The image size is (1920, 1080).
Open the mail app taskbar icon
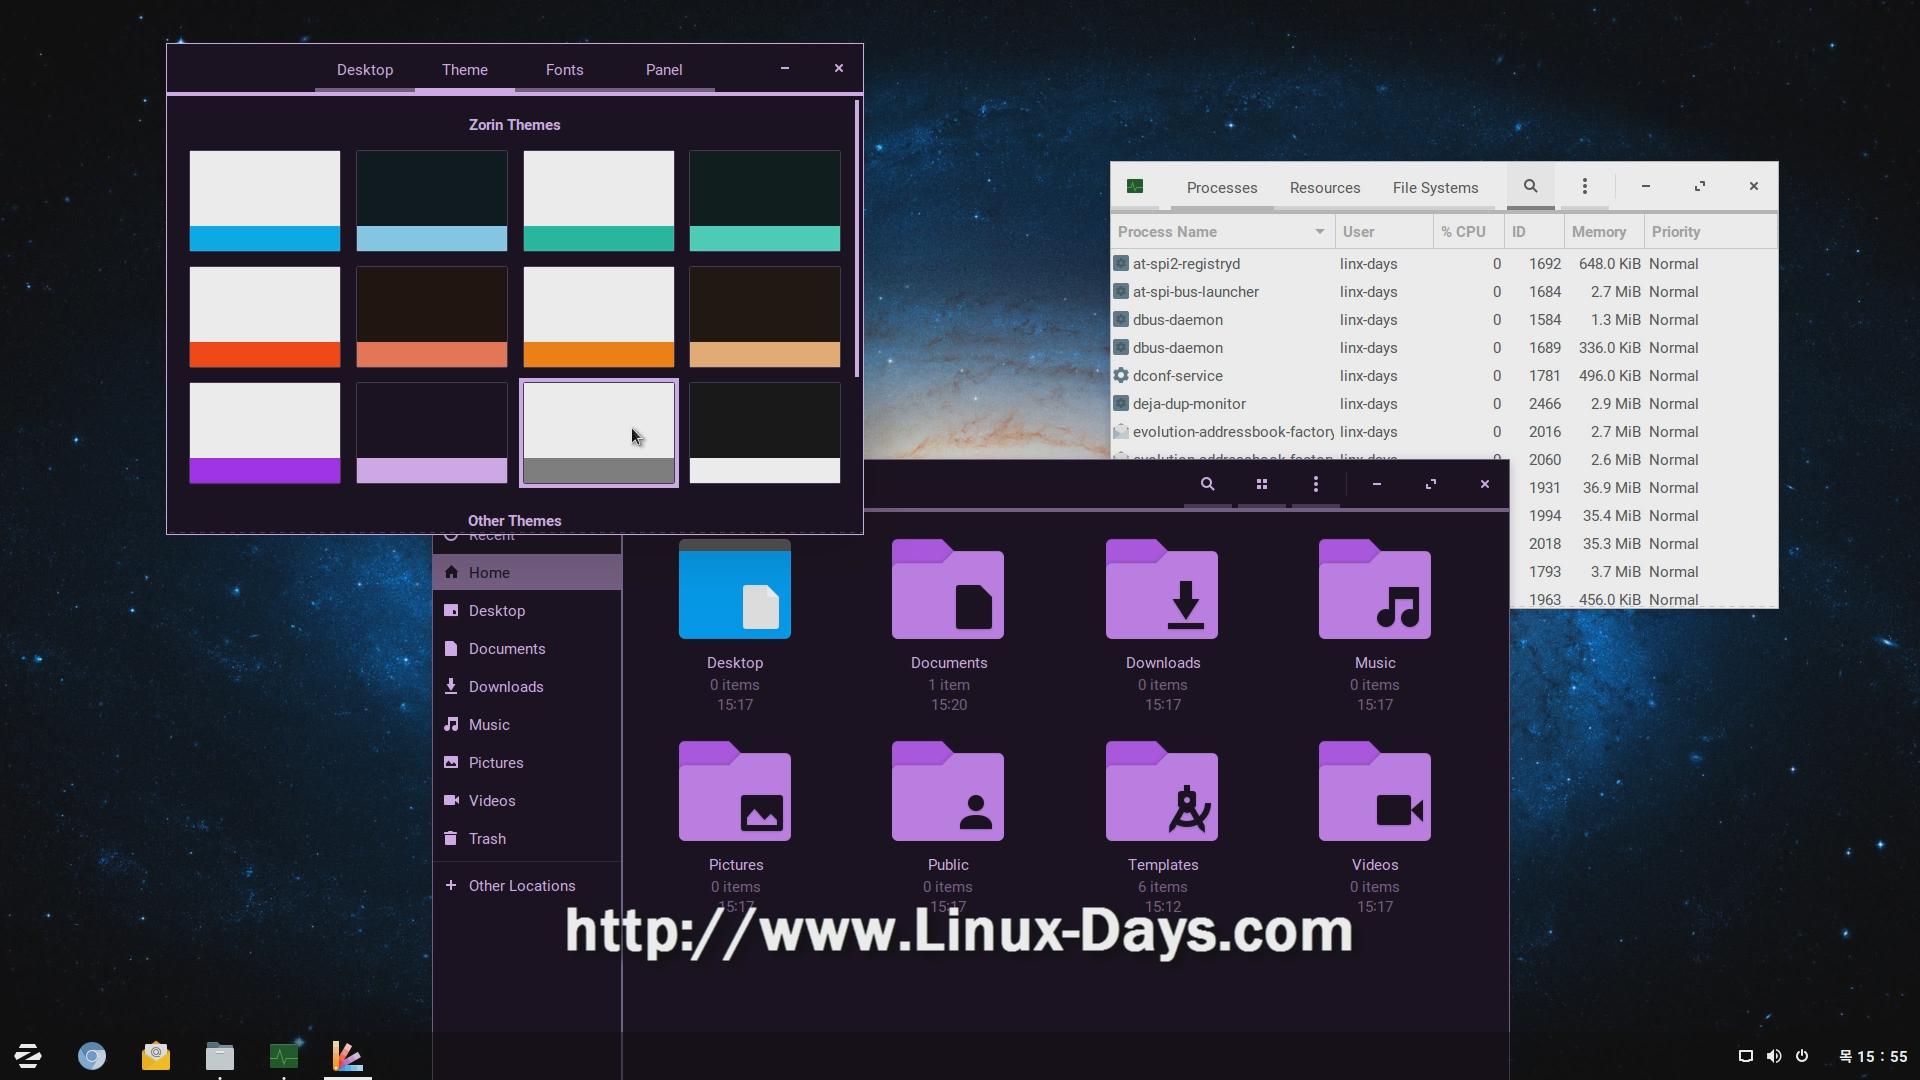coord(156,1056)
